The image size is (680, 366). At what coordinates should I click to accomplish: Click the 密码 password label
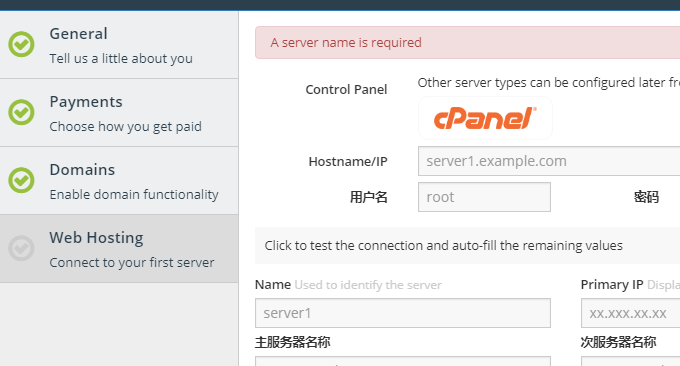tap(646, 197)
